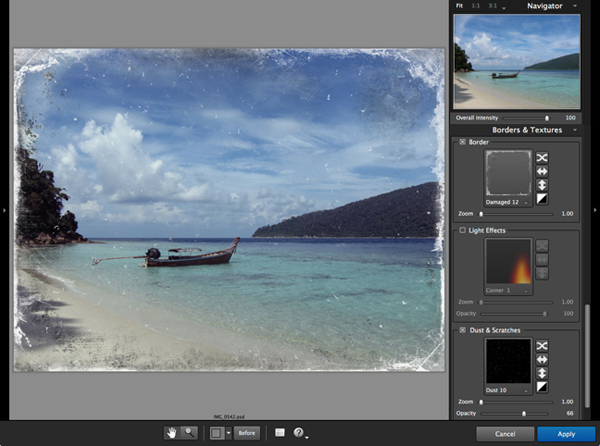Select the Hand pan tool
The height and width of the screenshot is (446, 600).
pyautogui.click(x=172, y=432)
